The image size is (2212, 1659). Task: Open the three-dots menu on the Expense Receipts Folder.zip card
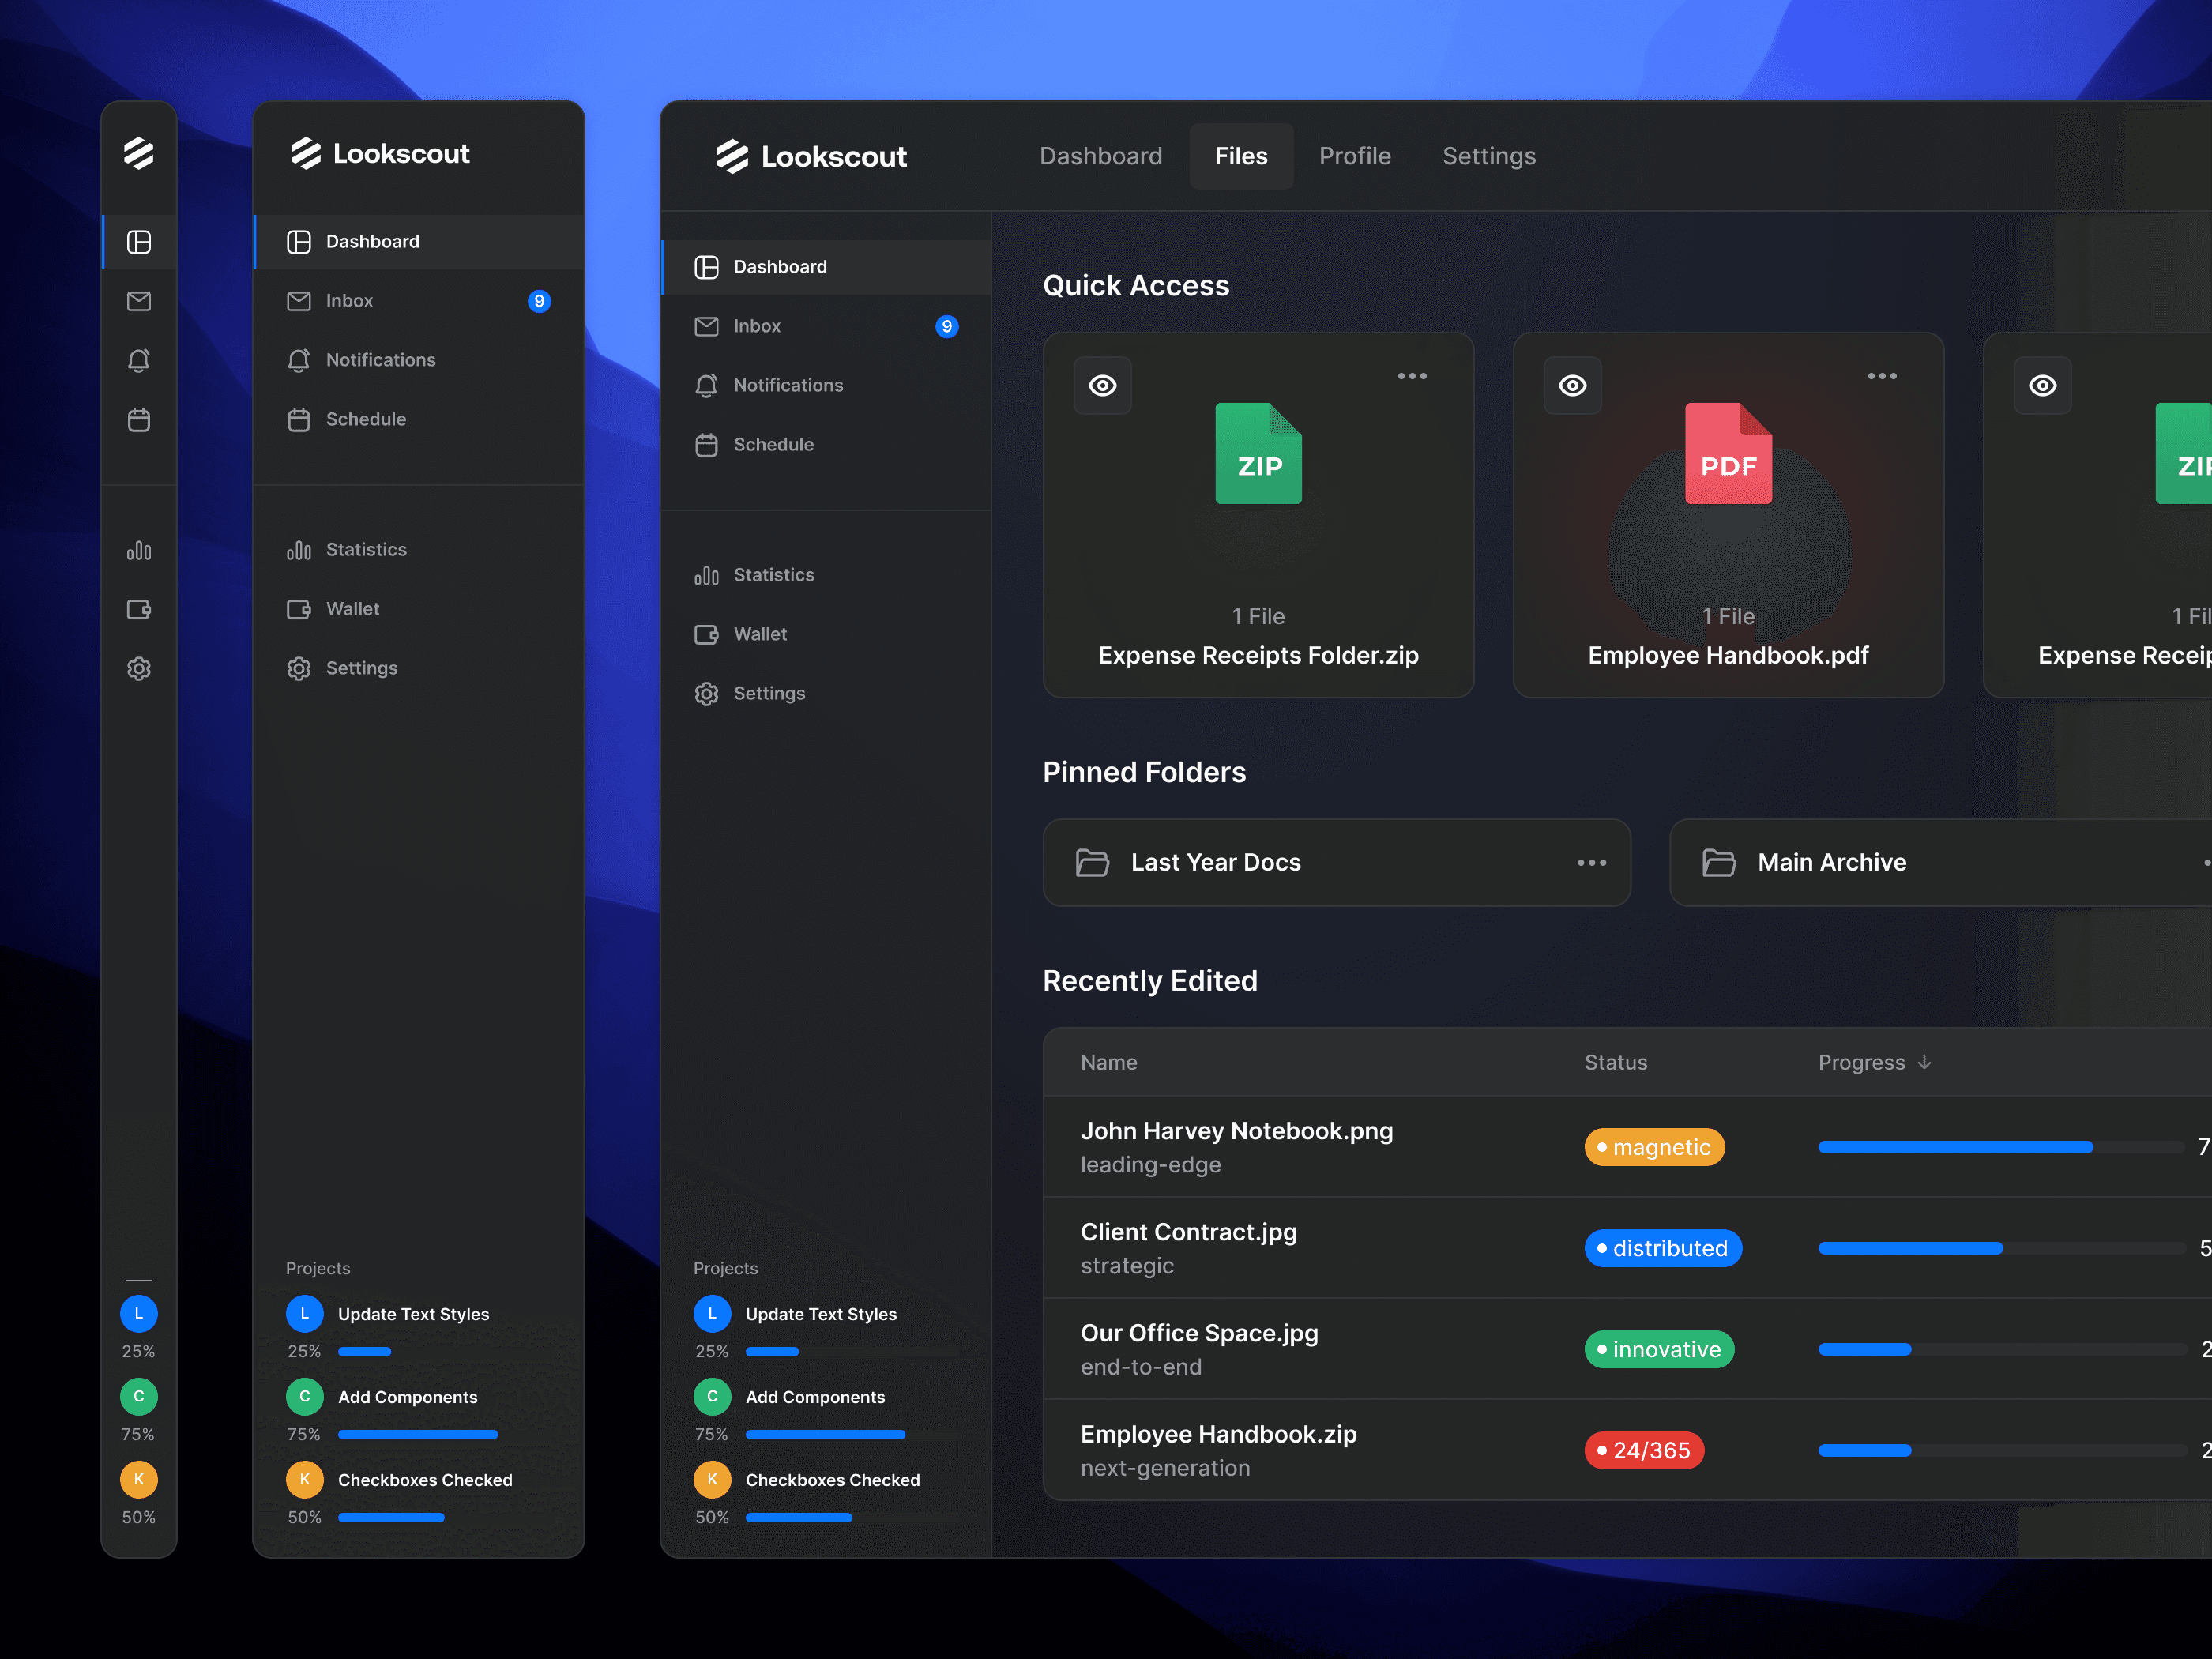1412,376
